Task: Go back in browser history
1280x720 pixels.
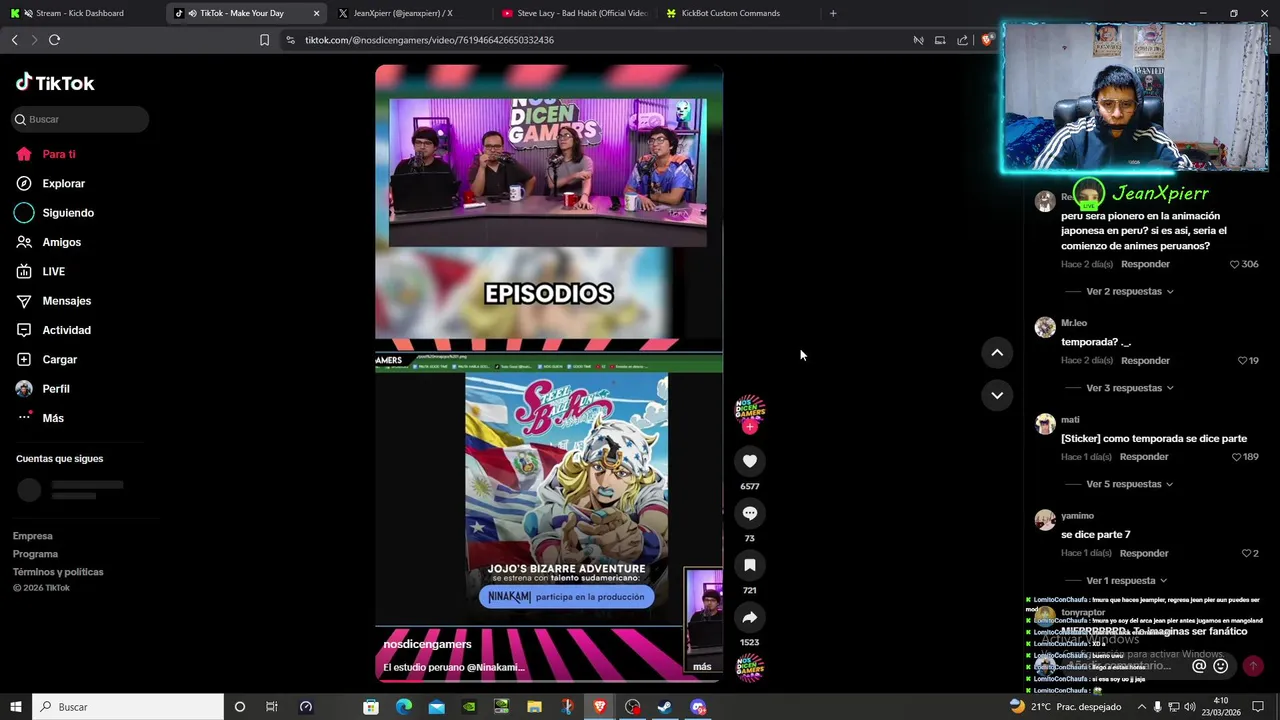Action: (14, 40)
